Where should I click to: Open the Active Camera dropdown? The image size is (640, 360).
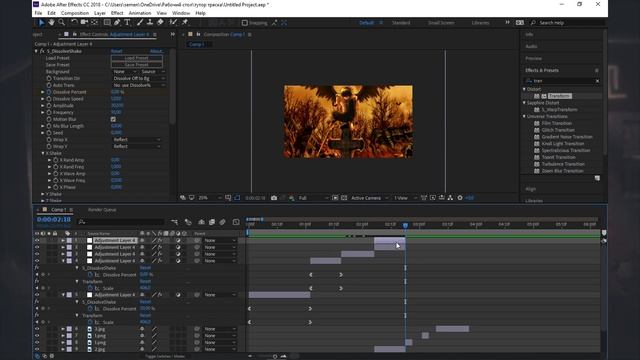click(369, 198)
